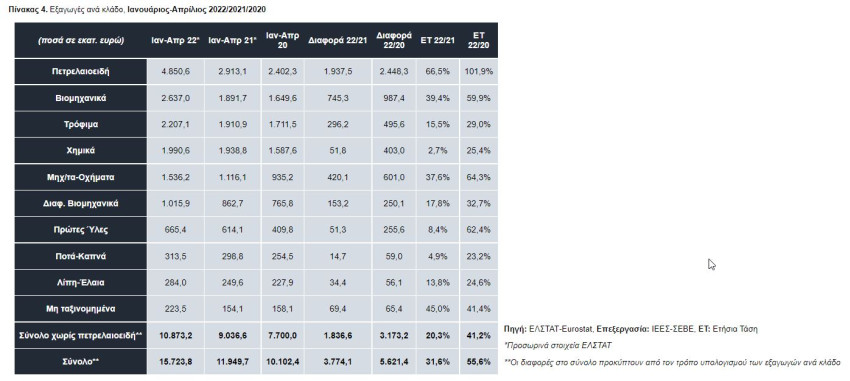Select the 101,9% percentage cell
850x381 pixels.
click(x=479, y=72)
